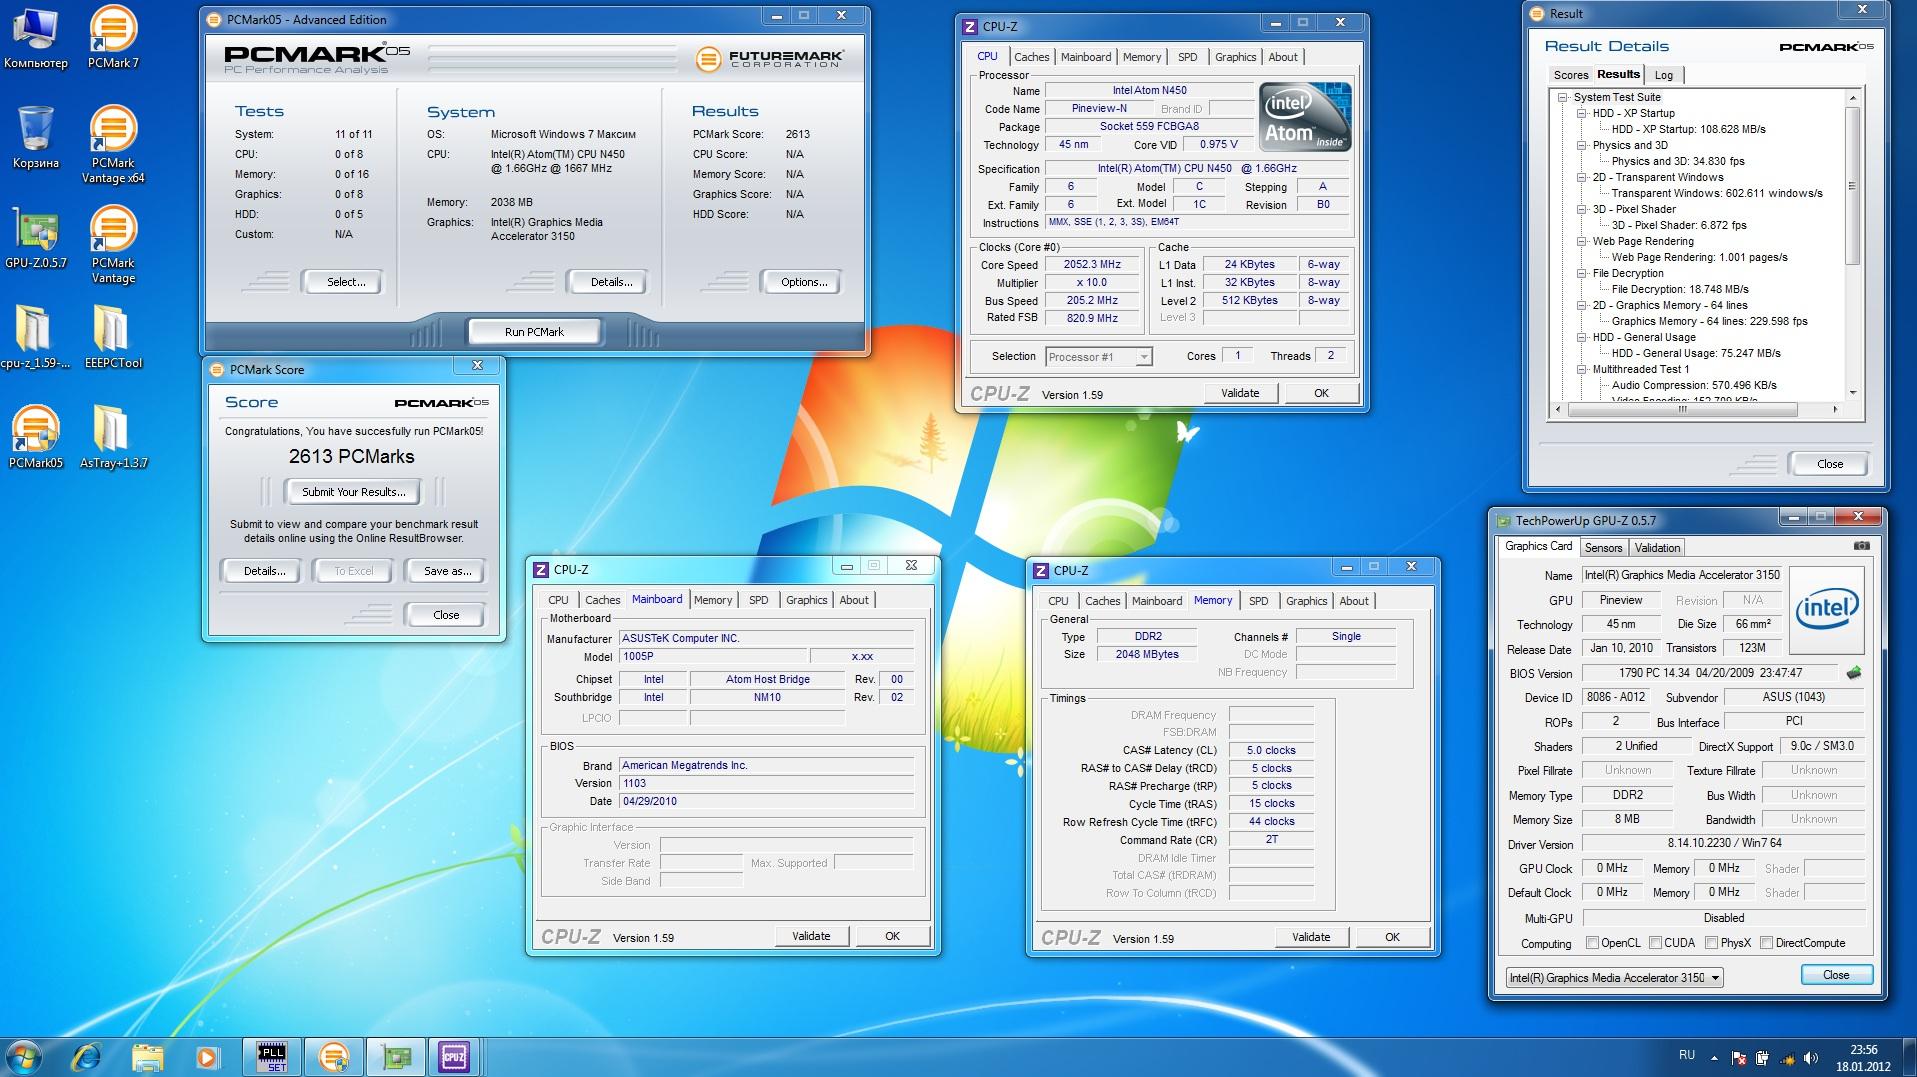Image resolution: width=1917 pixels, height=1077 pixels.
Task: Open the Action Center flag tray icon
Action: [x=1739, y=1058]
